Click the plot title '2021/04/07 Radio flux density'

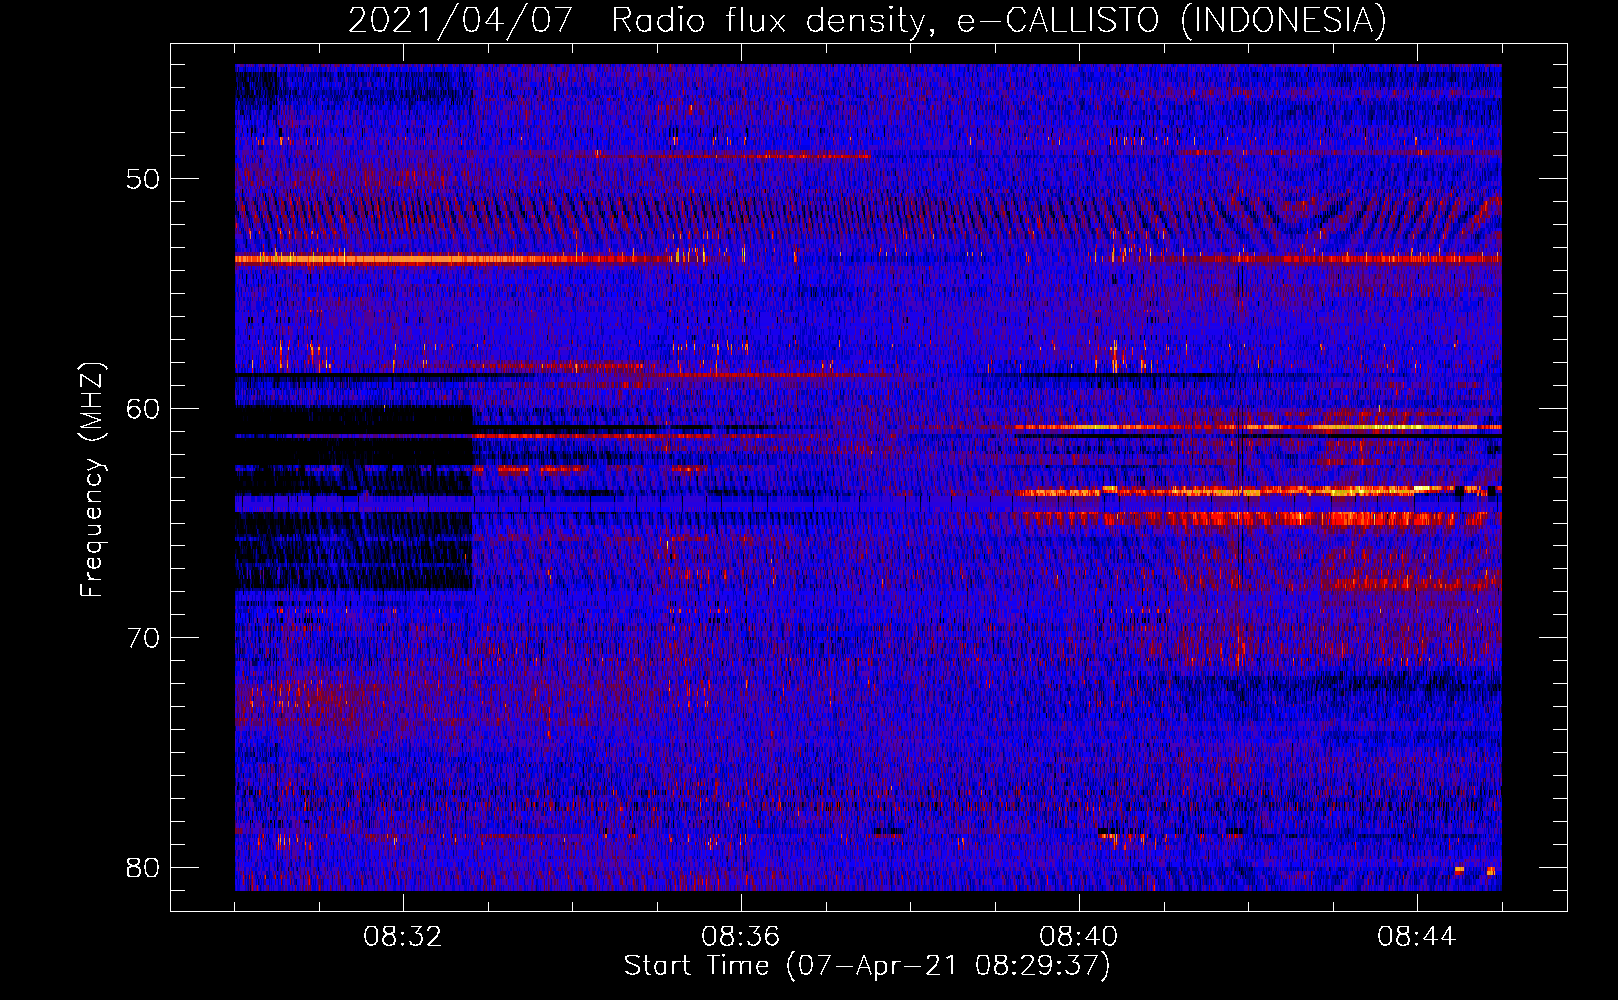[867, 20]
